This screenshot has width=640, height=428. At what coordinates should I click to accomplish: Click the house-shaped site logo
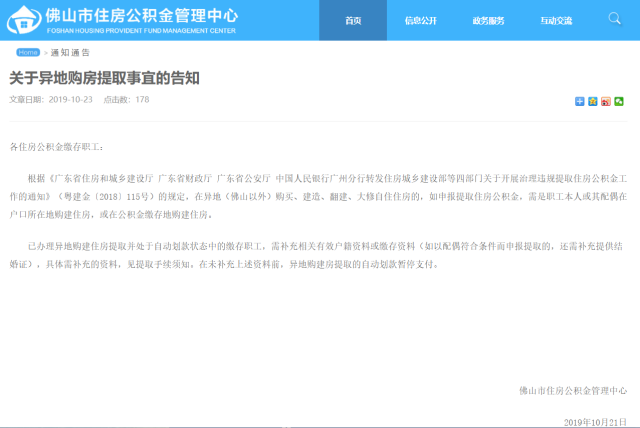24,20
